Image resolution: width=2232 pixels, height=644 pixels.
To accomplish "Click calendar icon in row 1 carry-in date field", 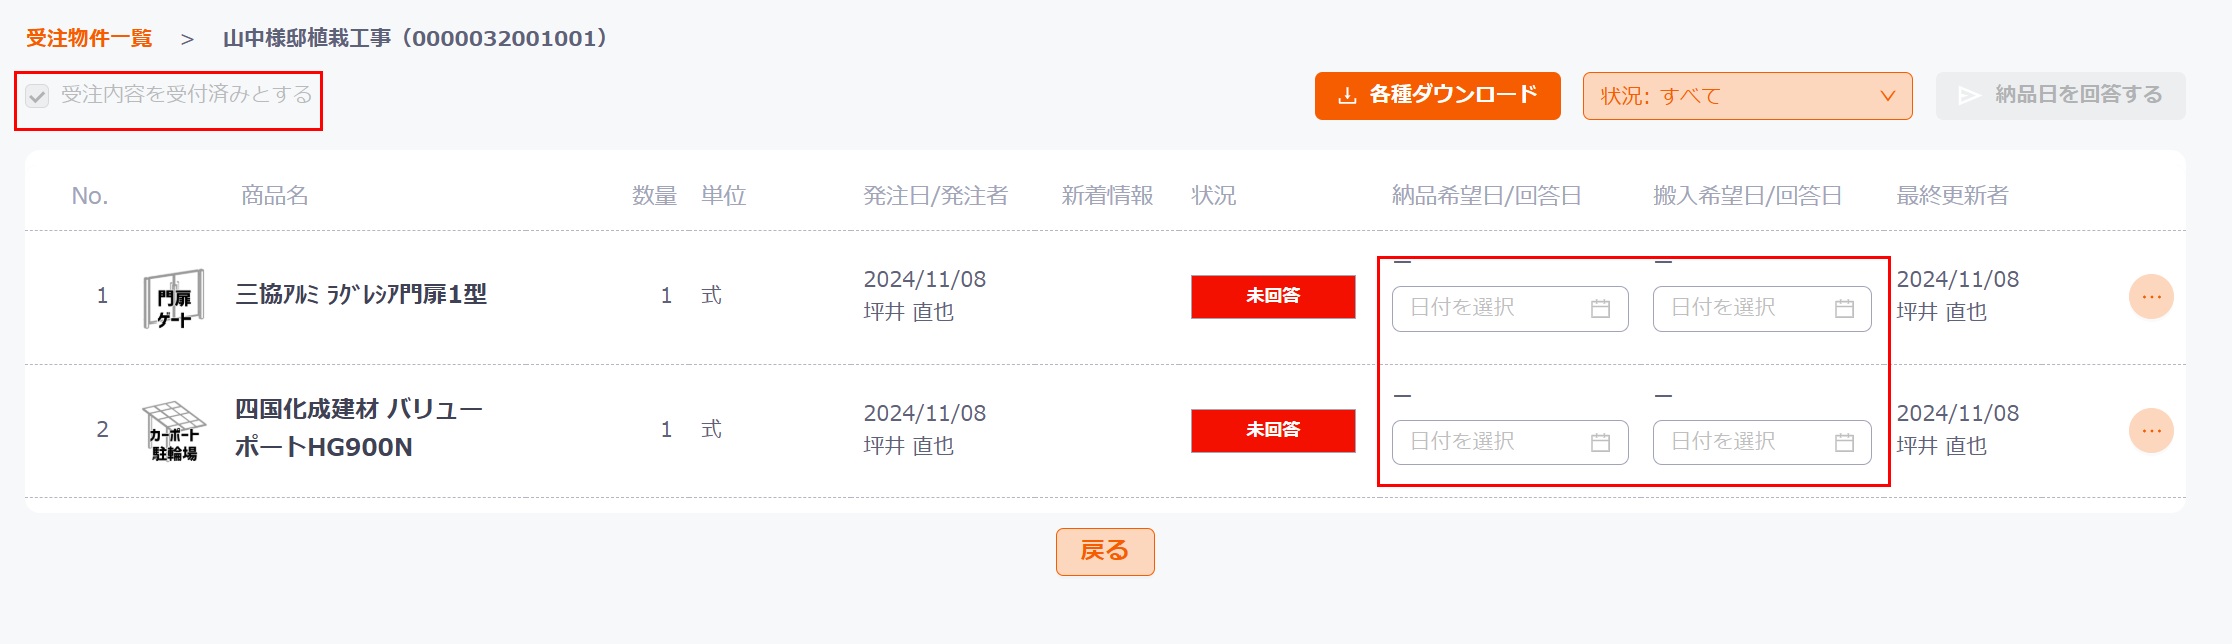I will point(1844,309).
